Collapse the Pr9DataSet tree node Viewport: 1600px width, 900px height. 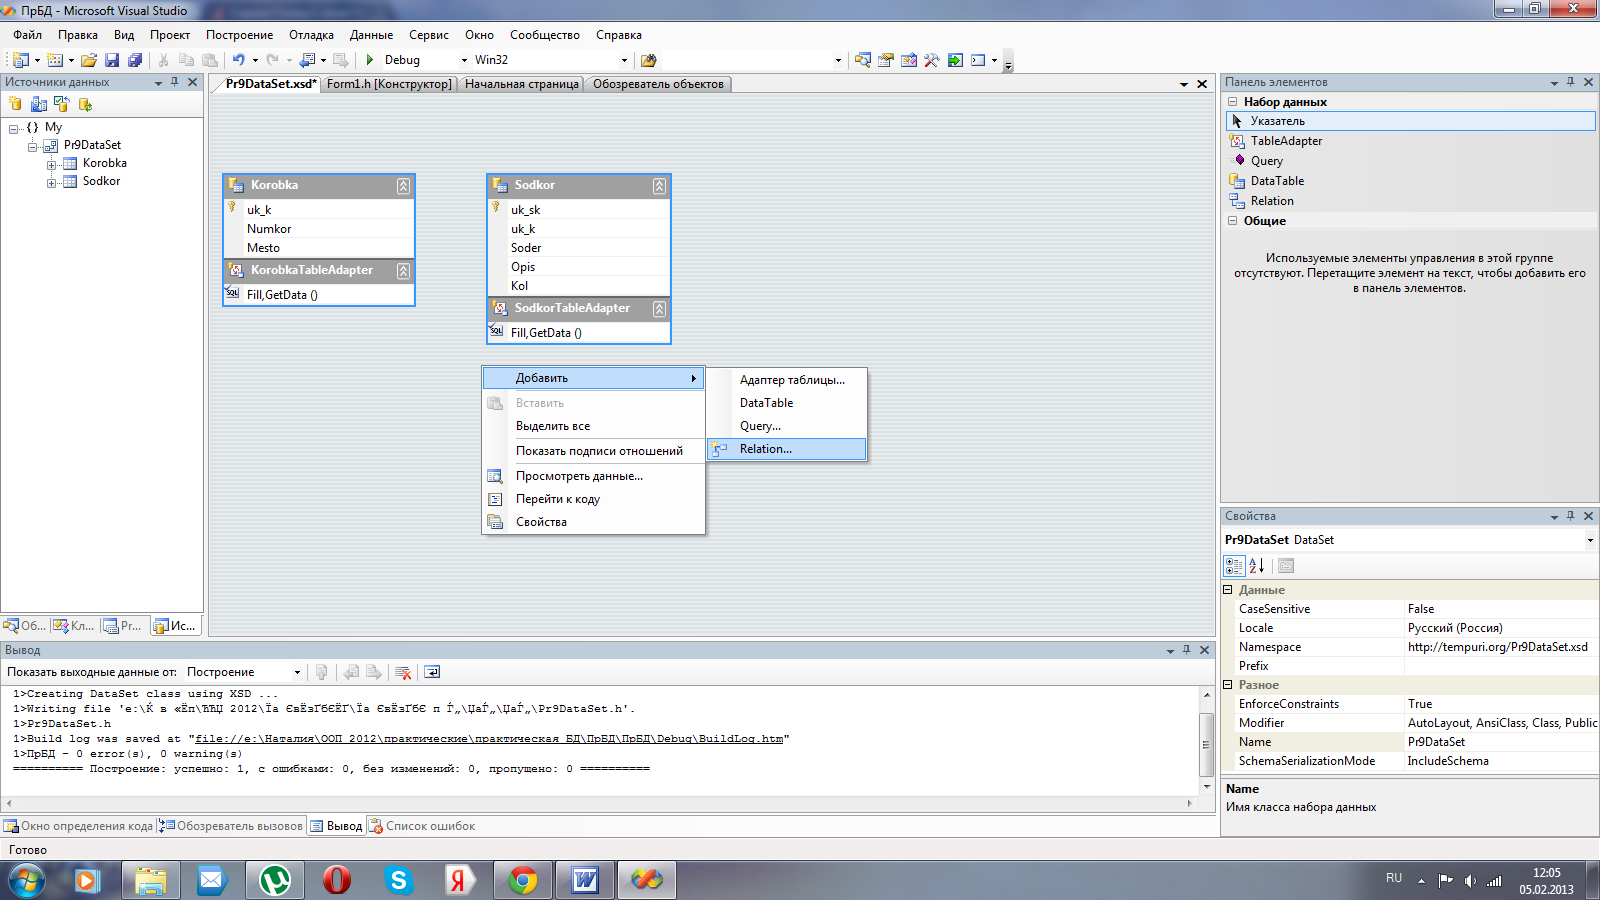(32, 146)
